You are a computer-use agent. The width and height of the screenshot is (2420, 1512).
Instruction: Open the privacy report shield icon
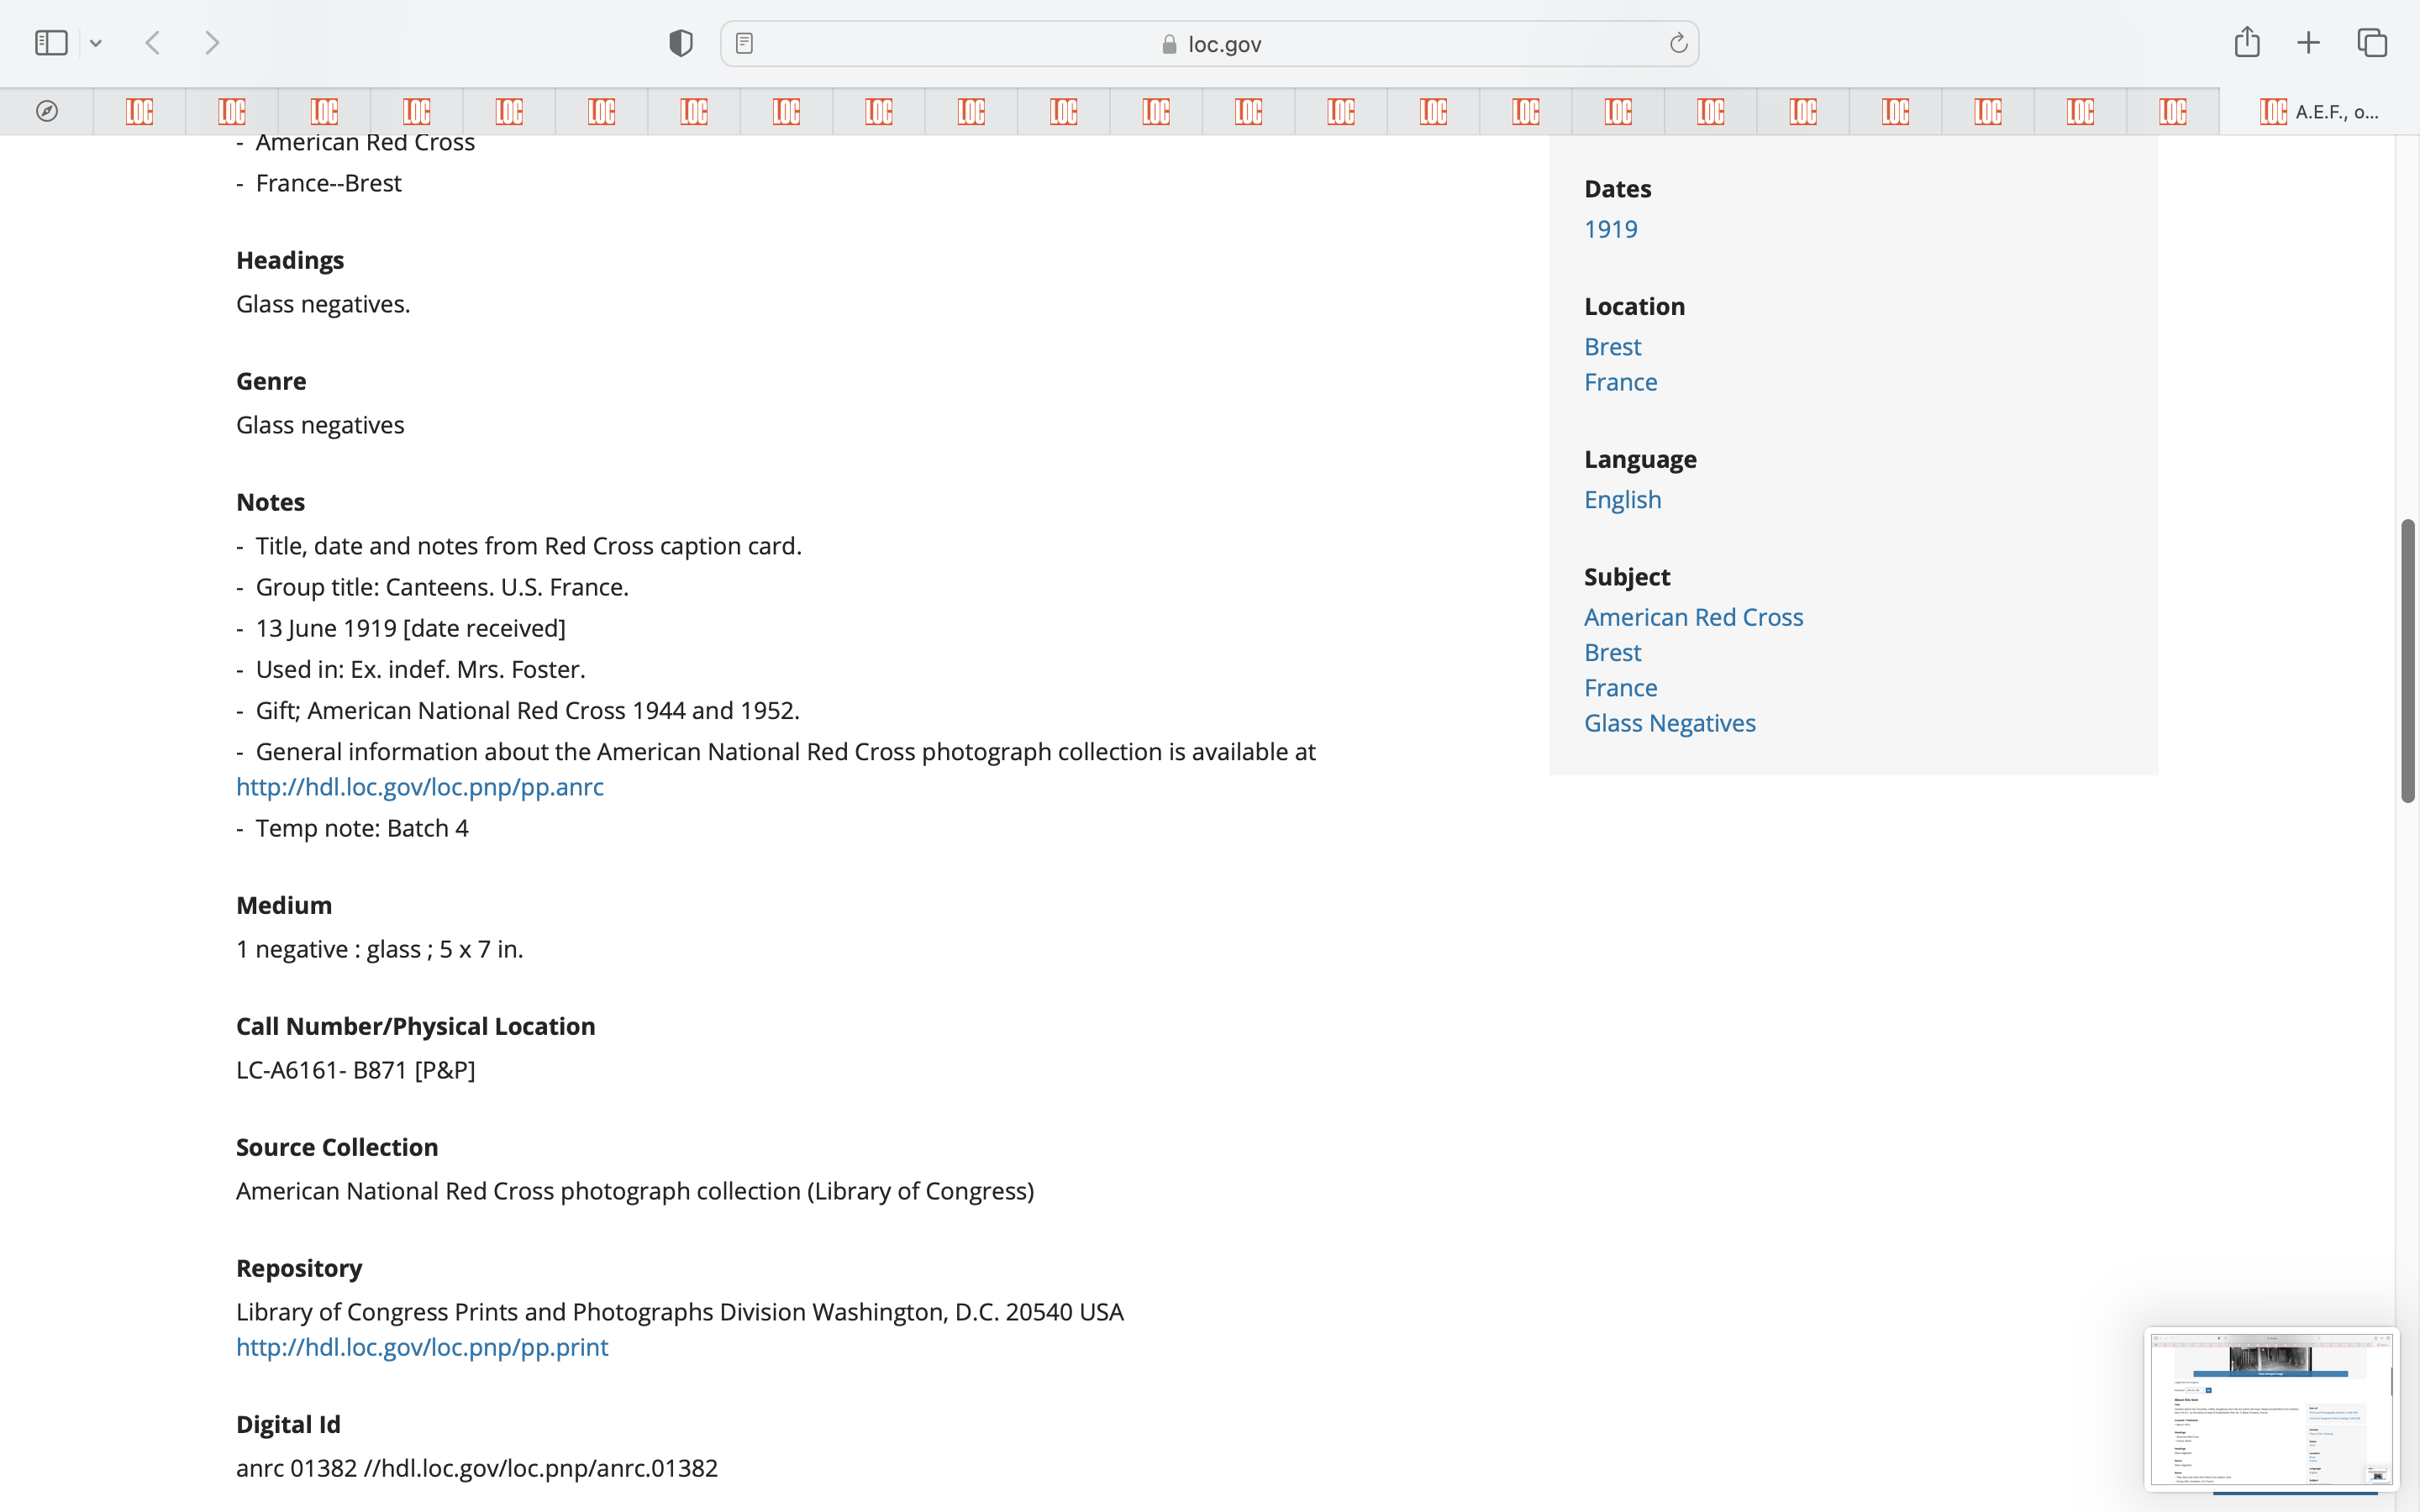(x=681, y=43)
